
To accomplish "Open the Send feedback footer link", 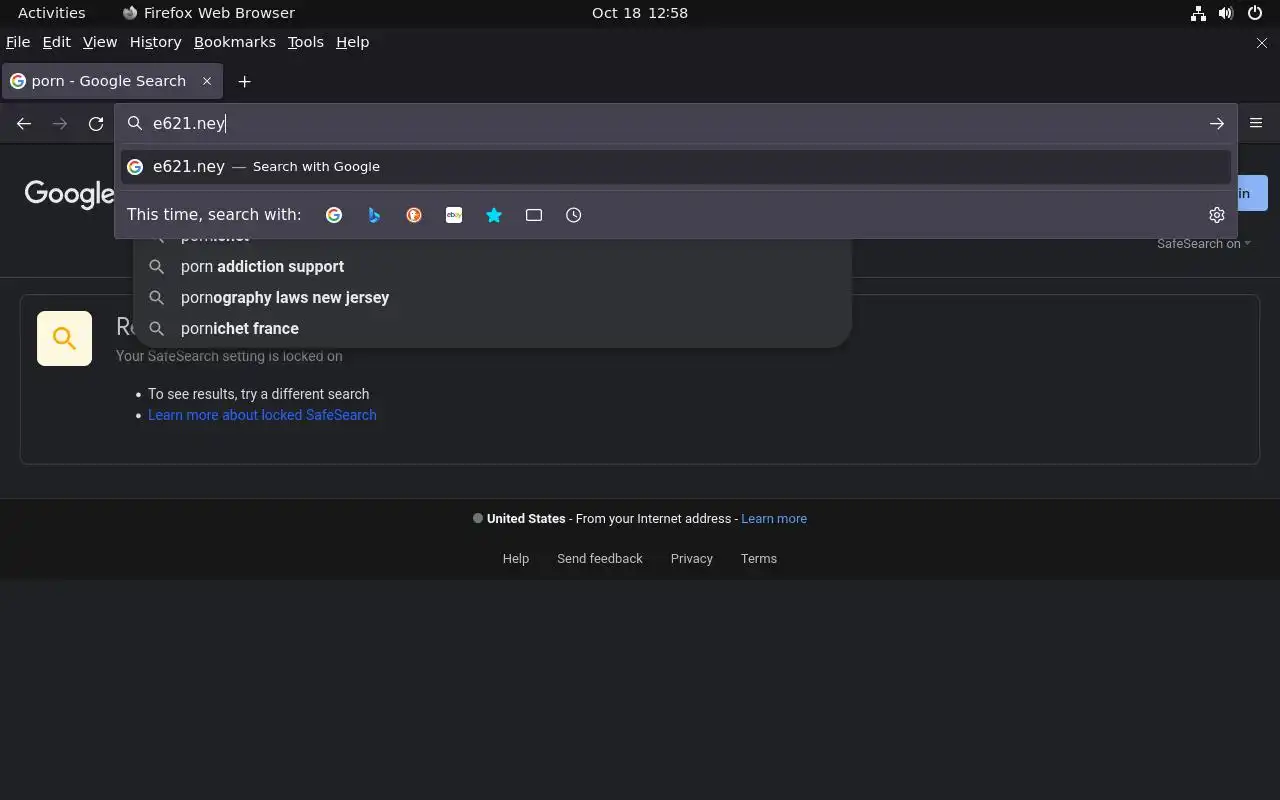I will [x=600, y=559].
